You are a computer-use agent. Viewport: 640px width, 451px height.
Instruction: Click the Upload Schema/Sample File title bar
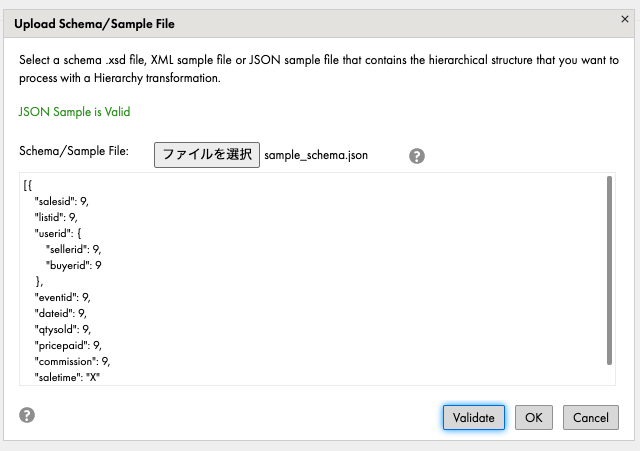319,24
